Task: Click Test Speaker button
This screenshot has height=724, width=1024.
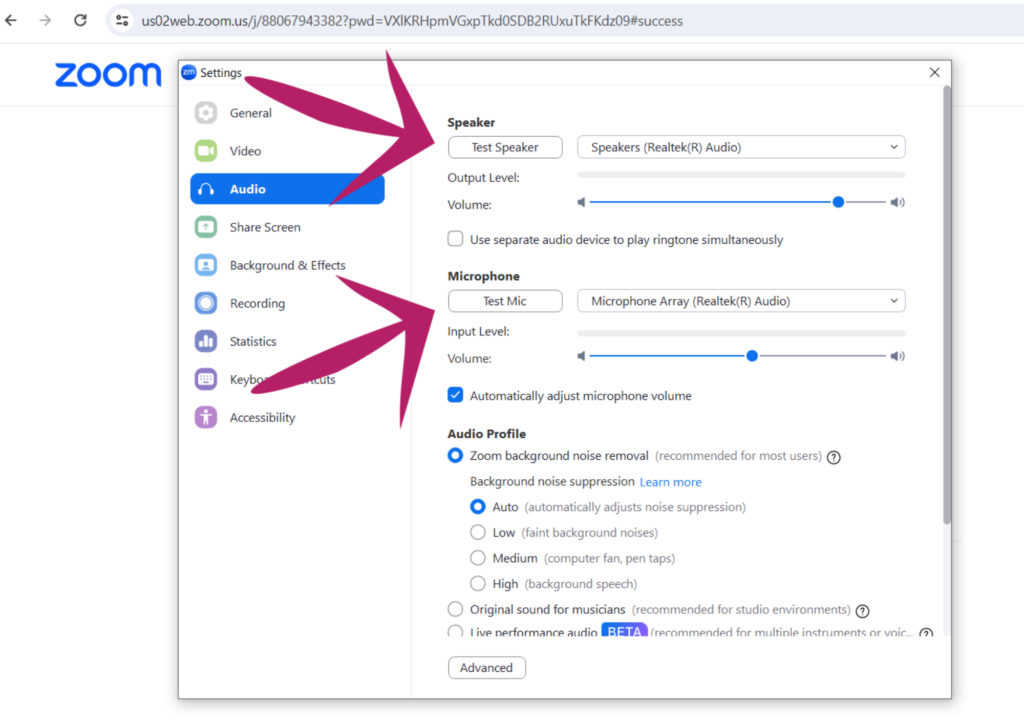Action: 505,148
